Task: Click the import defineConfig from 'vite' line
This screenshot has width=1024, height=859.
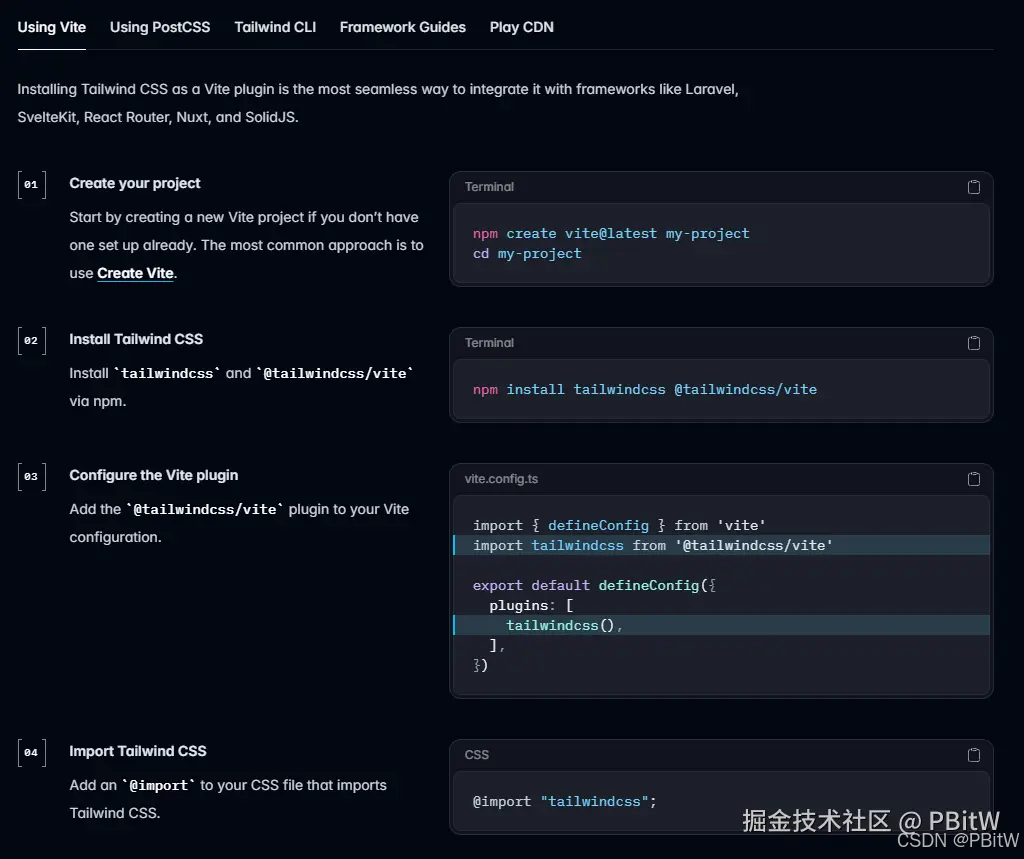Action: tap(619, 525)
